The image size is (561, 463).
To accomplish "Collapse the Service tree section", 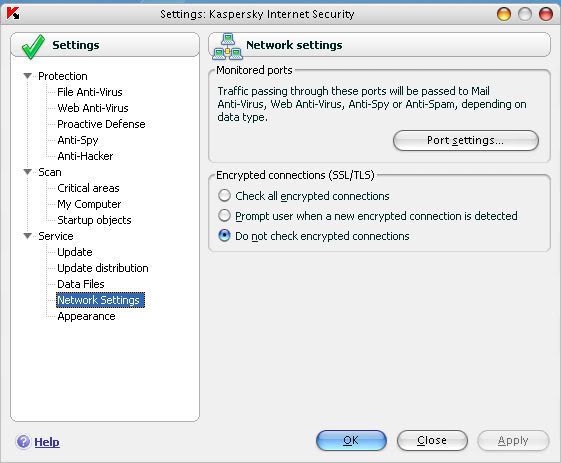I will pyautogui.click(x=28, y=236).
